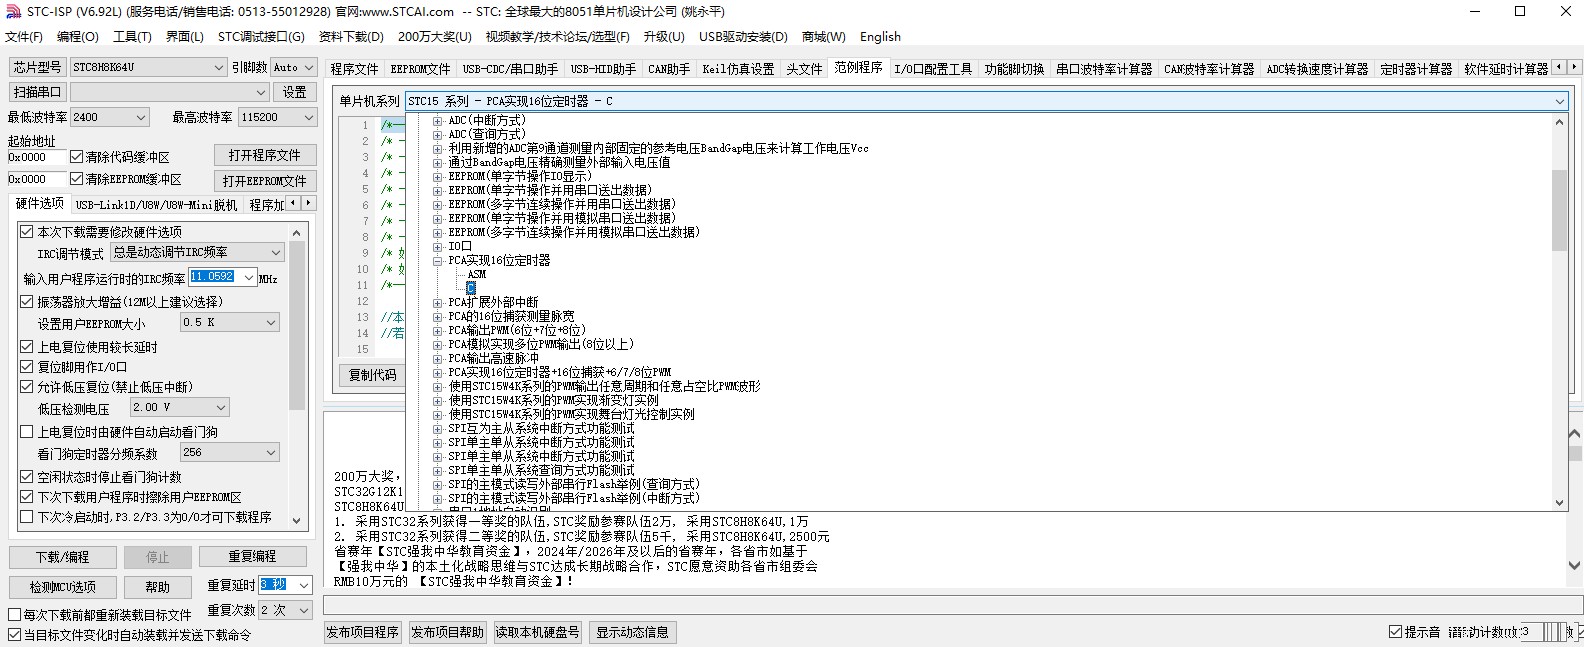The height and width of the screenshot is (647, 1584).
Task: Click the right tab-scroll arrow in top tab bar
Action: coord(1574,67)
